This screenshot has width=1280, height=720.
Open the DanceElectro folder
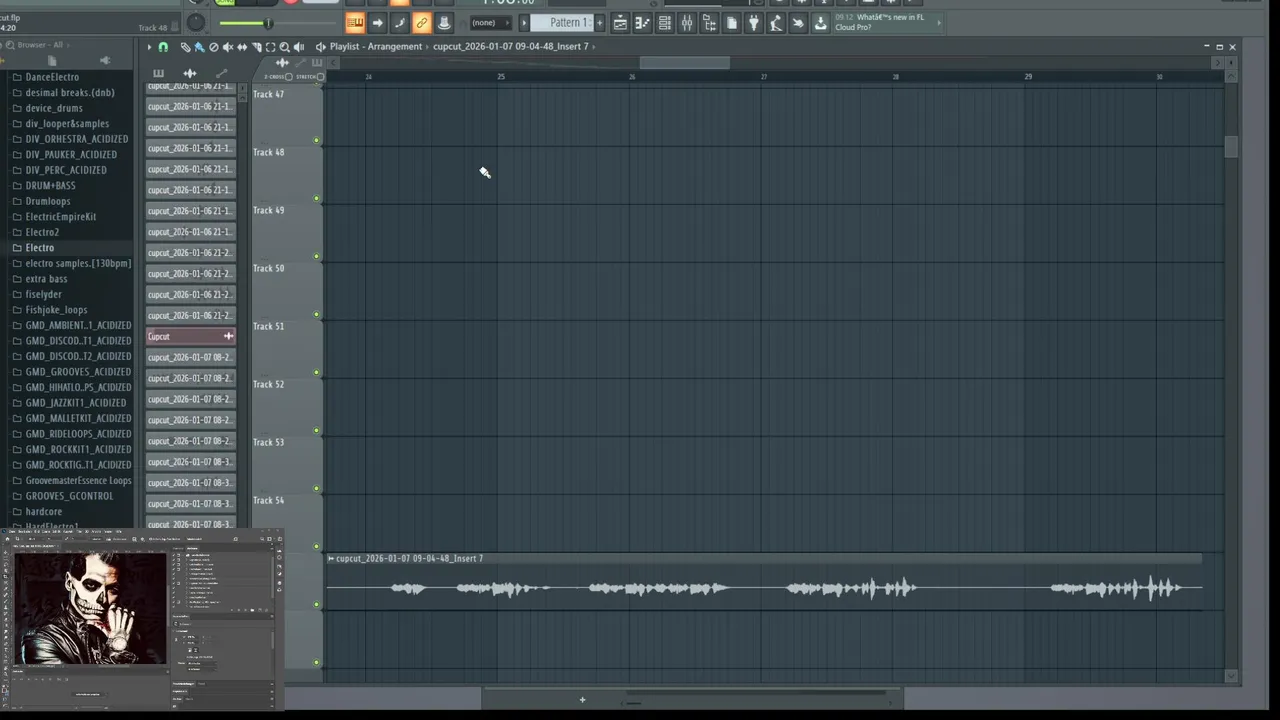52,77
